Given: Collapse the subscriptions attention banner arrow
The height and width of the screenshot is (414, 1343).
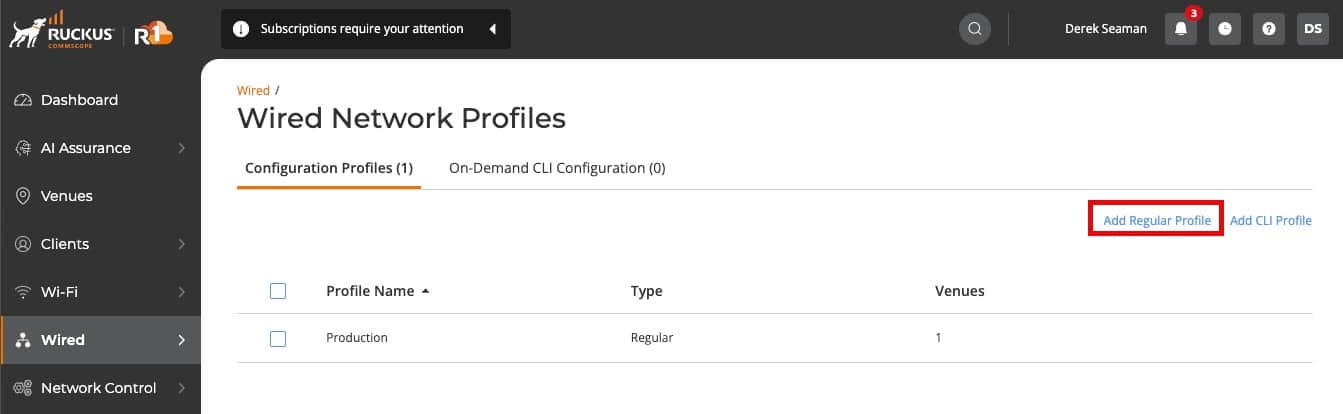Looking at the screenshot, I should click(x=492, y=29).
